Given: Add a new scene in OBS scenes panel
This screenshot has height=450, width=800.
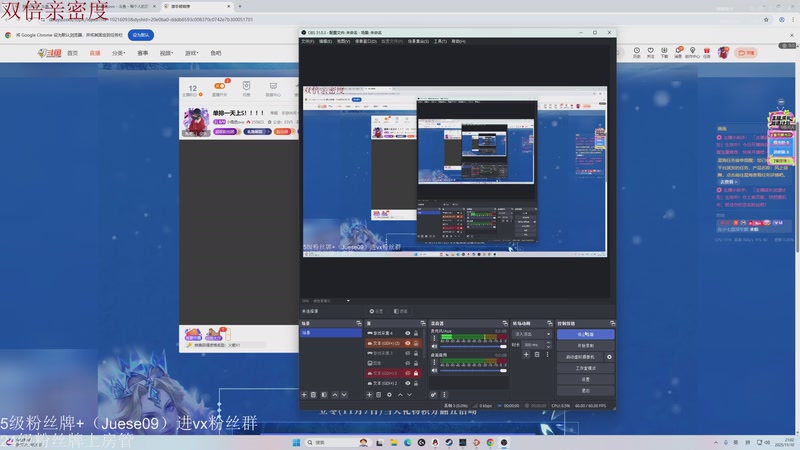Looking at the screenshot, I should pyautogui.click(x=304, y=394).
